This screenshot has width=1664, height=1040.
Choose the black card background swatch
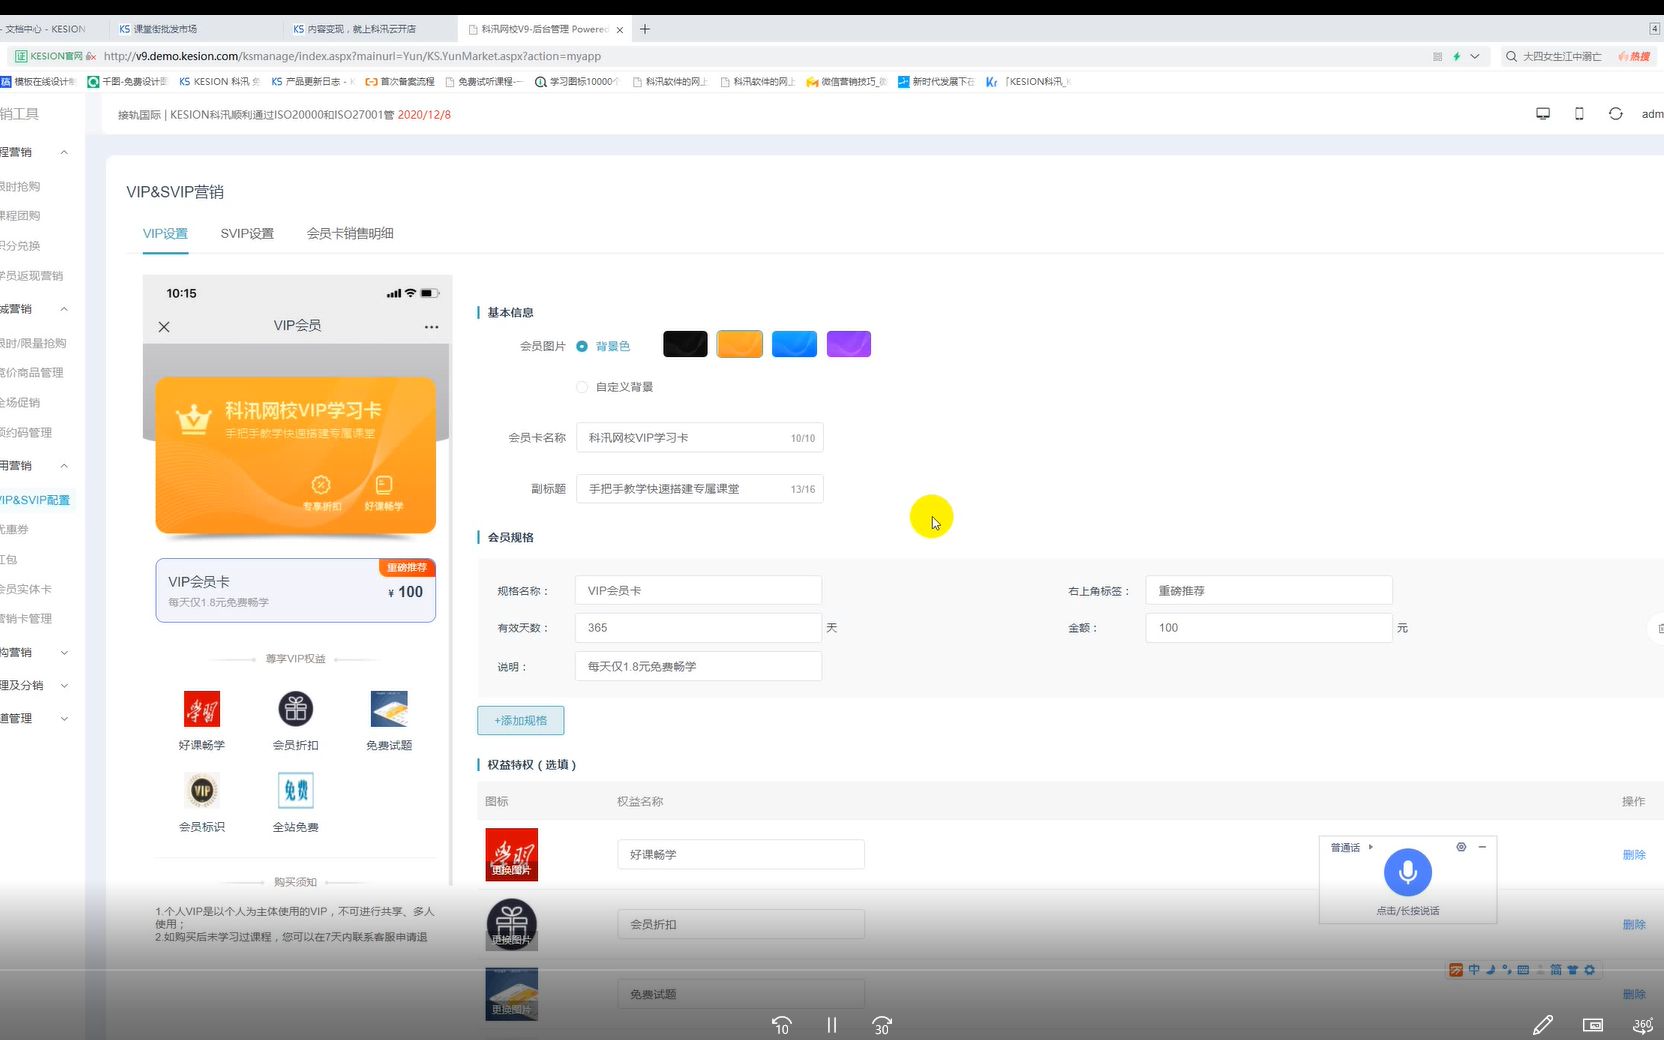[x=685, y=344]
